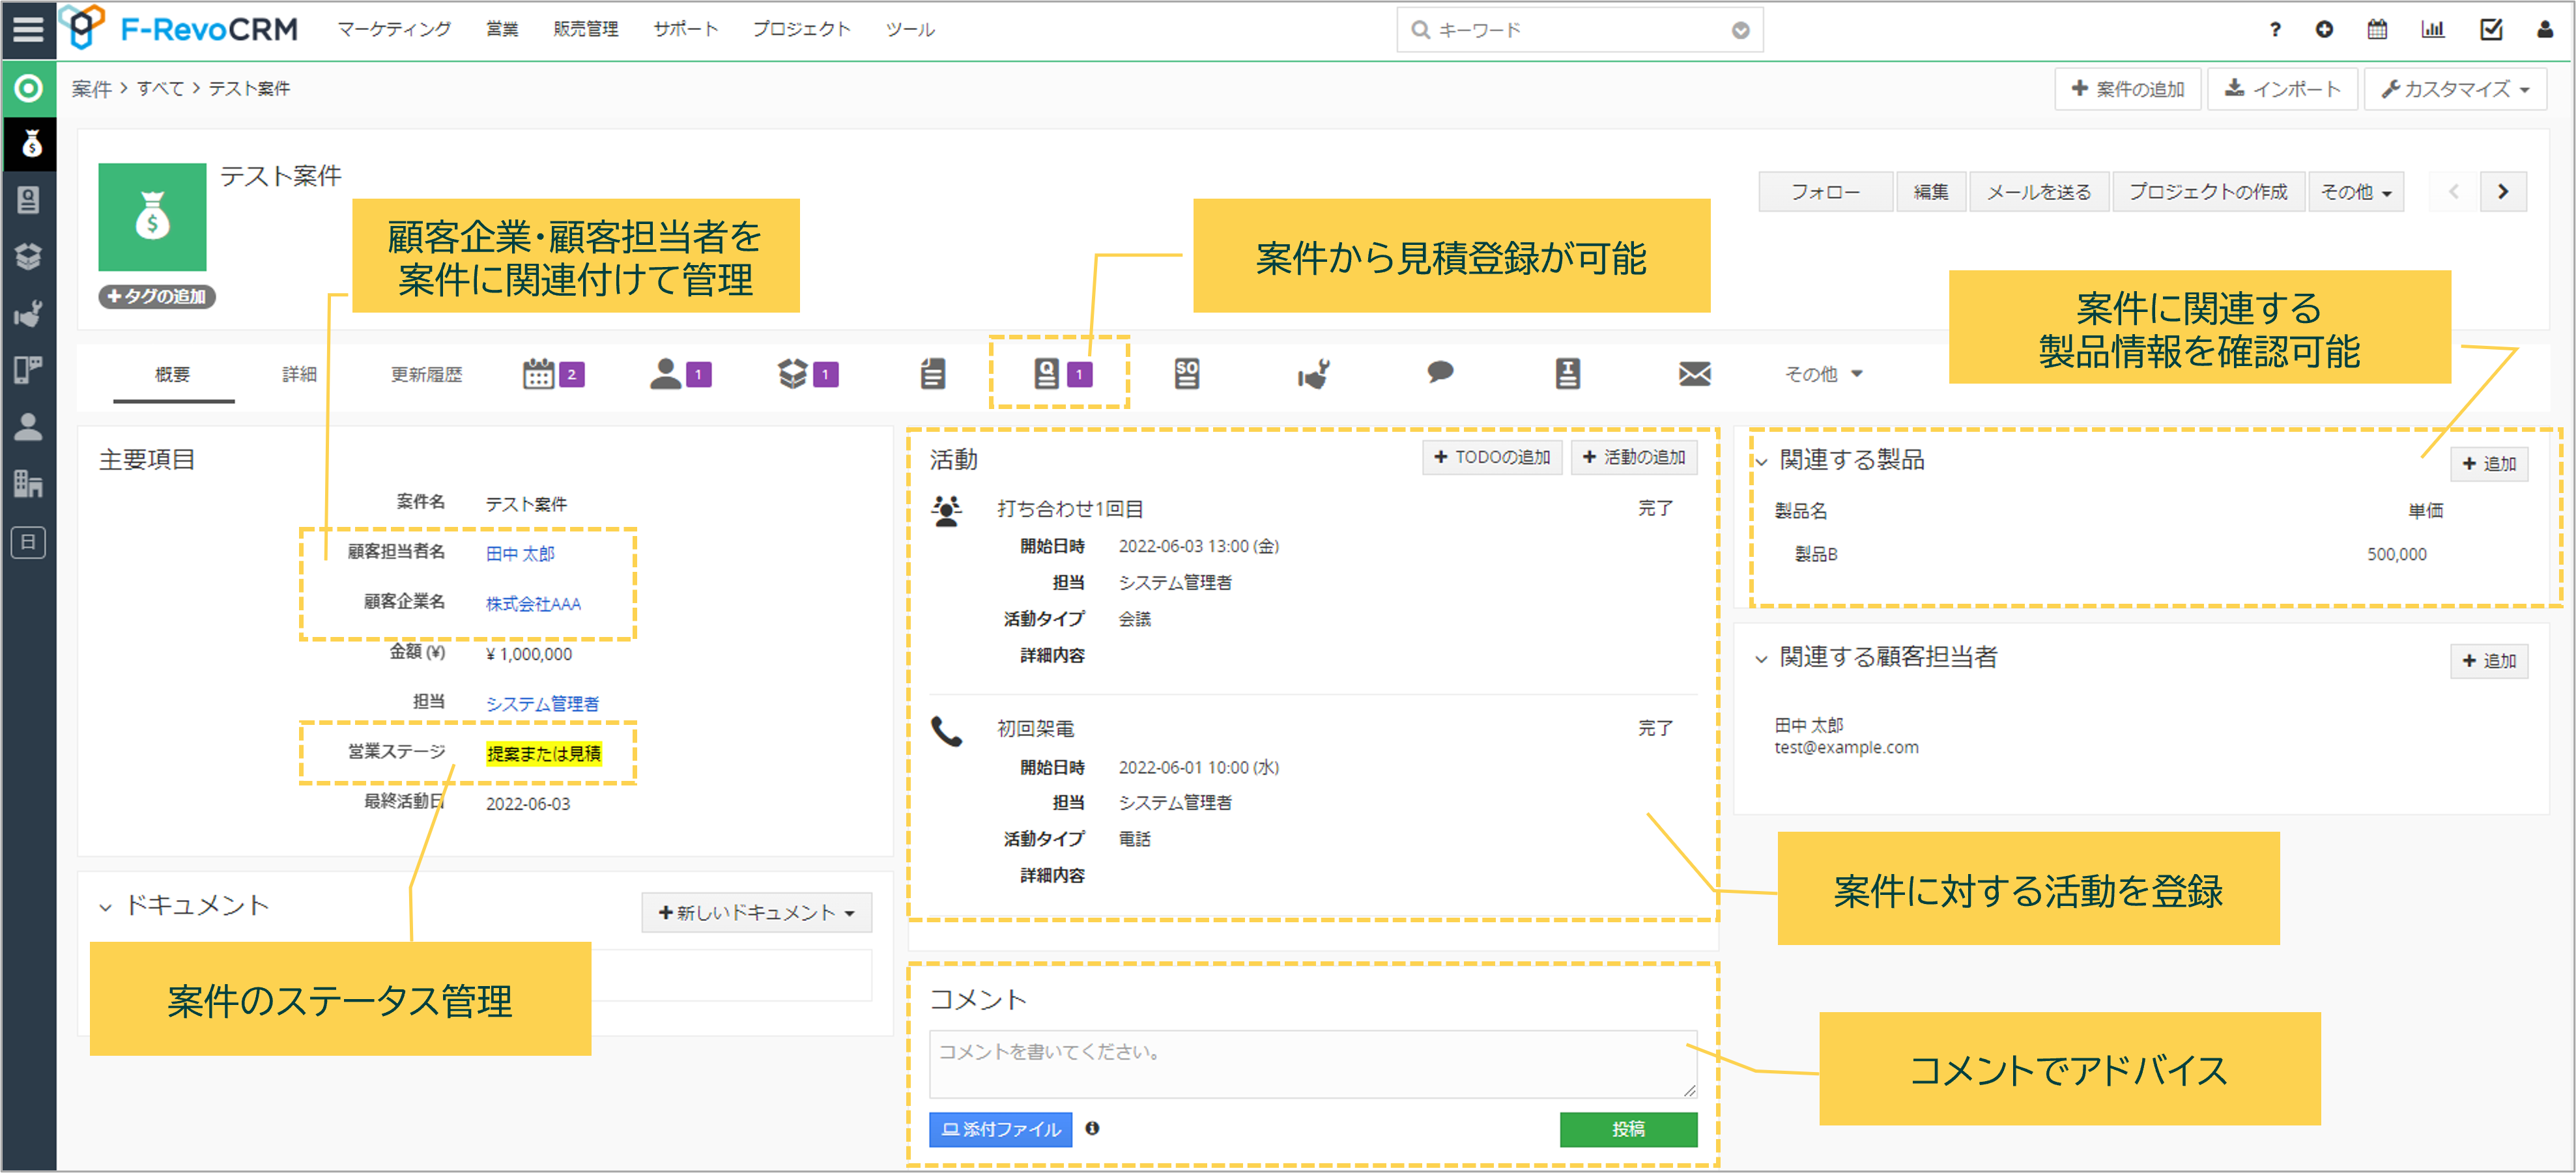Open the calendar icon in the top bar
Image resolution: width=2576 pixels, height=1173 pixels.
pyautogui.click(x=2377, y=29)
